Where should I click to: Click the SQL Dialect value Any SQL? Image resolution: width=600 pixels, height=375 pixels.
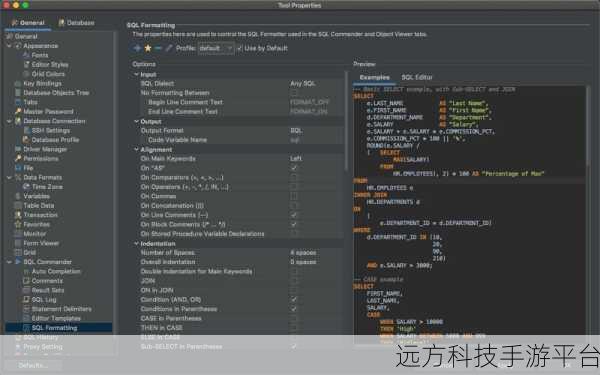pos(302,83)
